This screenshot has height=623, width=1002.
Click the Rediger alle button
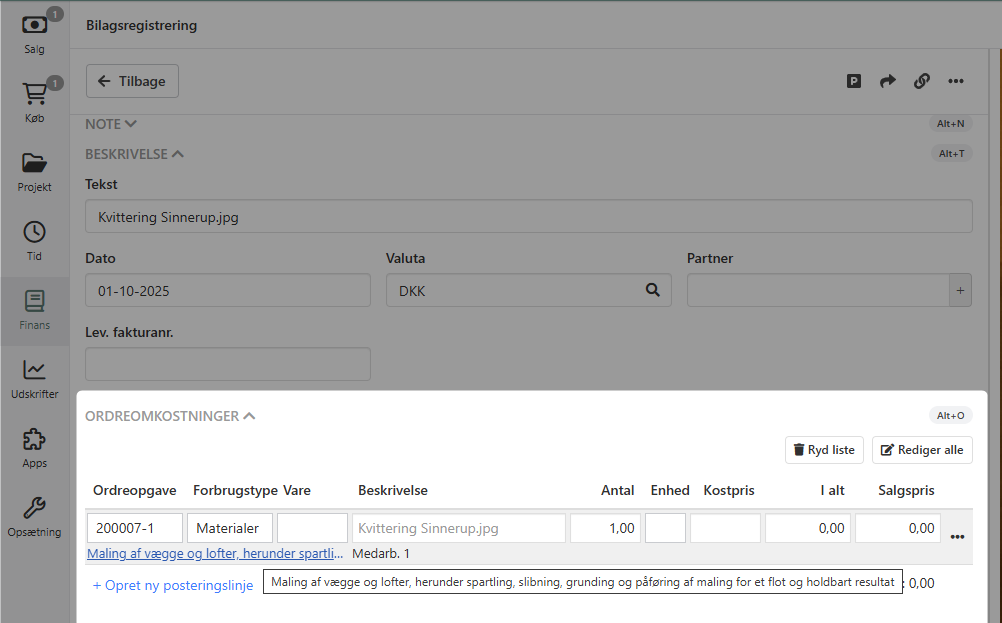(x=922, y=450)
